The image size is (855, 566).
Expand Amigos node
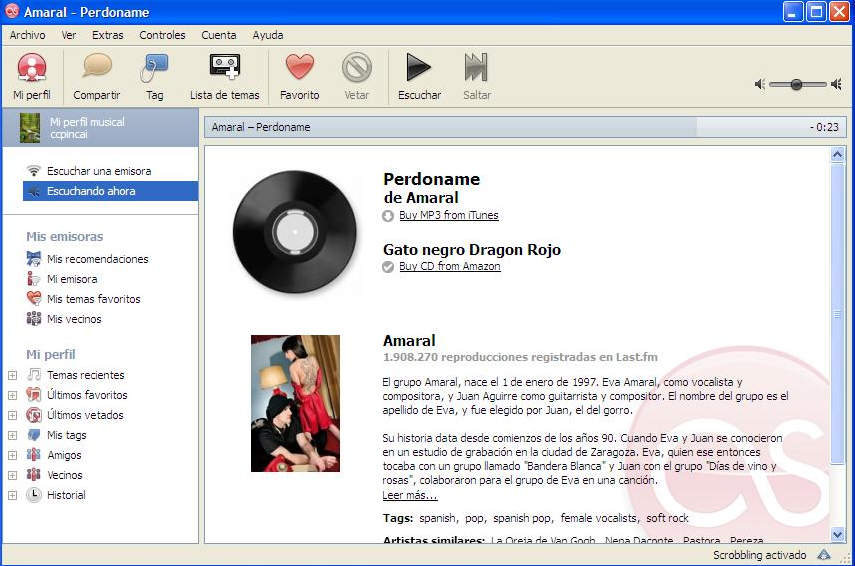point(13,455)
